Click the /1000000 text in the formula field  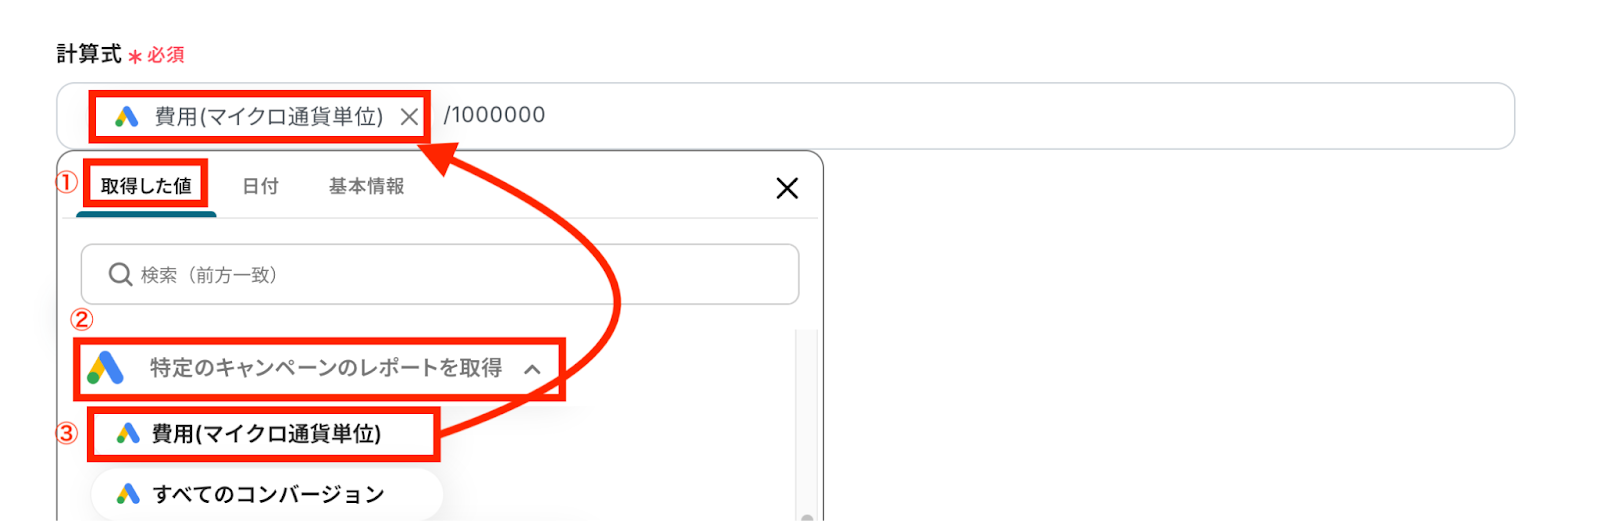[x=495, y=115]
